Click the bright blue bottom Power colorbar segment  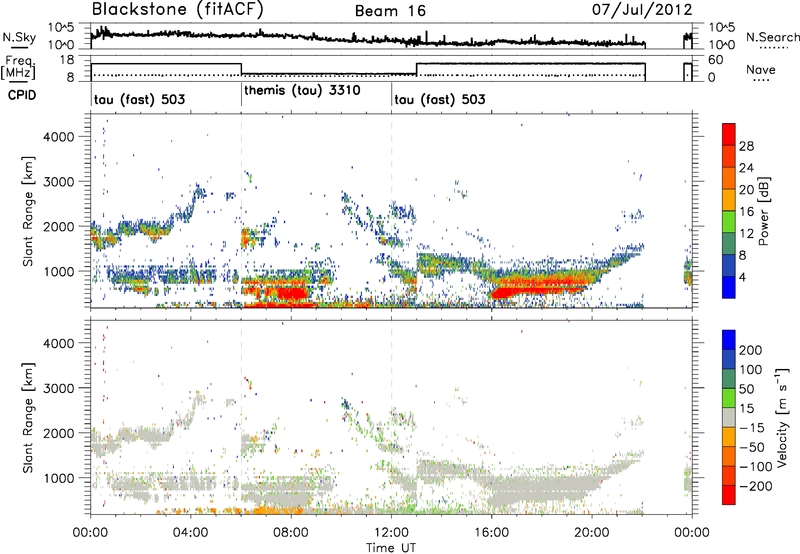(x=729, y=287)
